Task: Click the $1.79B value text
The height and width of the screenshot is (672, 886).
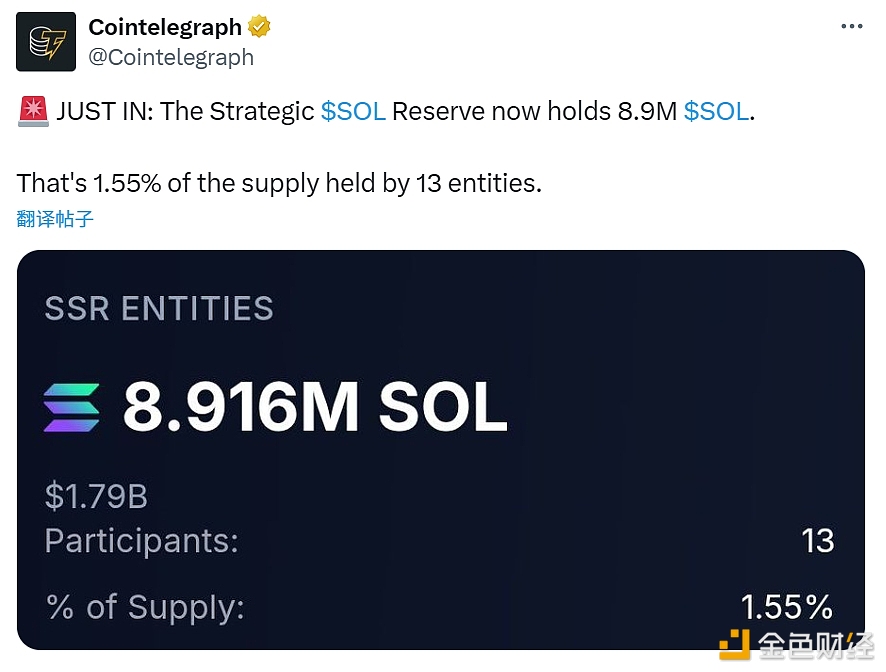Action: point(96,496)
